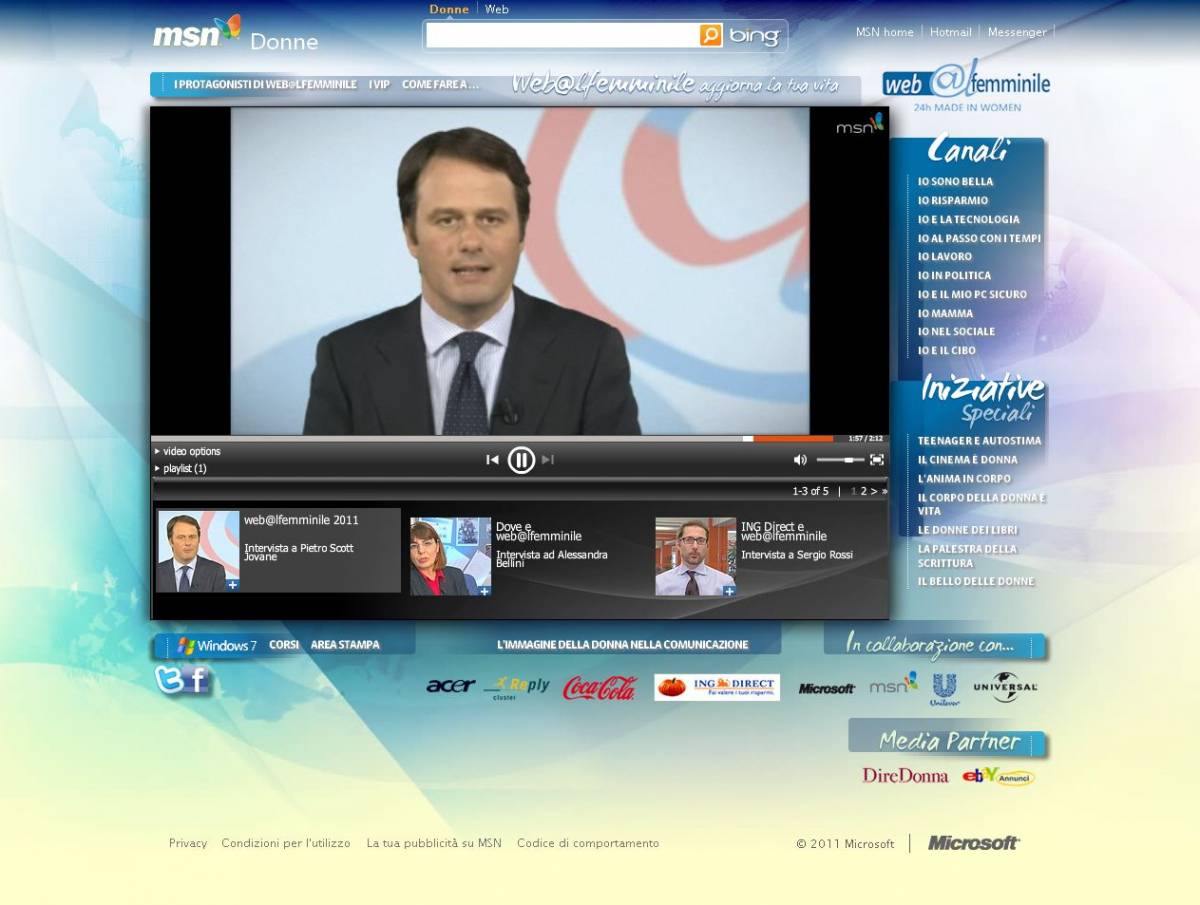Skip to the next video track
Viewport: 1200px width, 905px height.
tap(547, 460)
